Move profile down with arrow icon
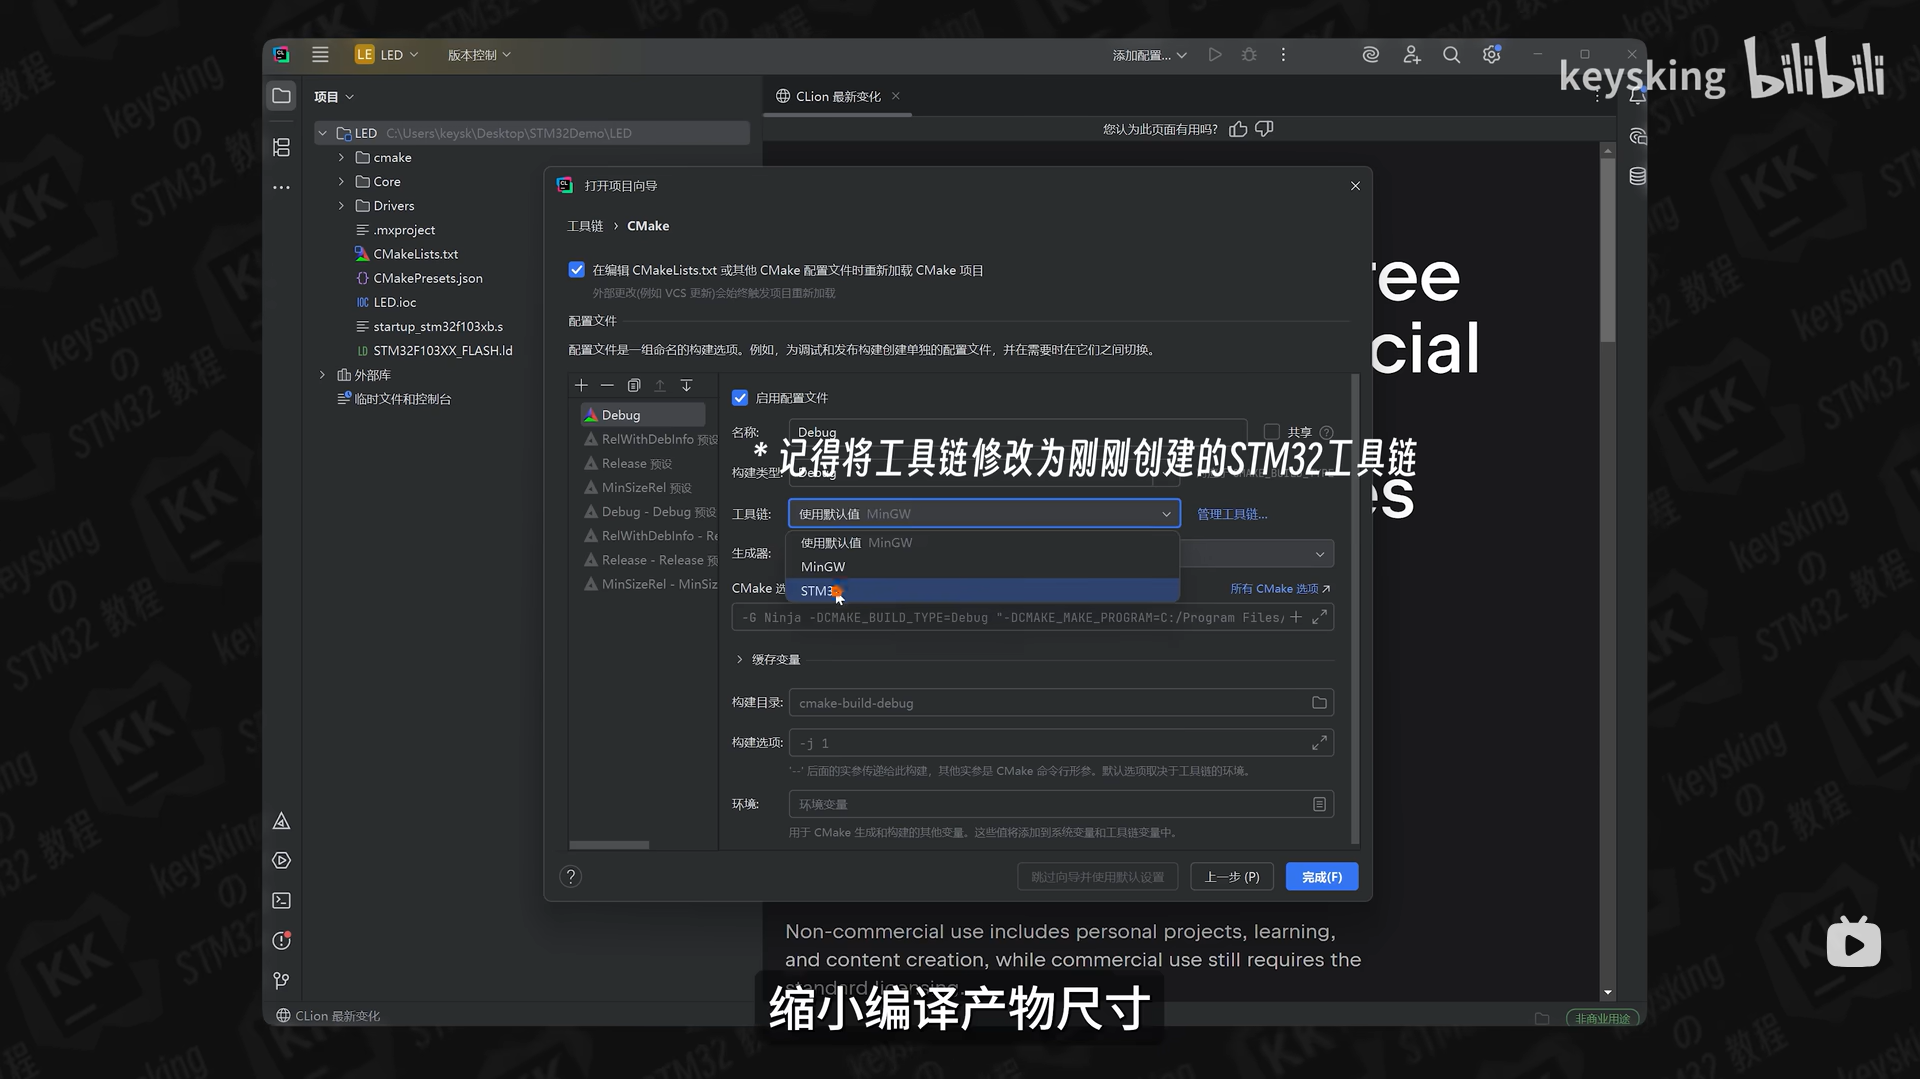Screen dimensions: 1920x1079 (686, 385)
